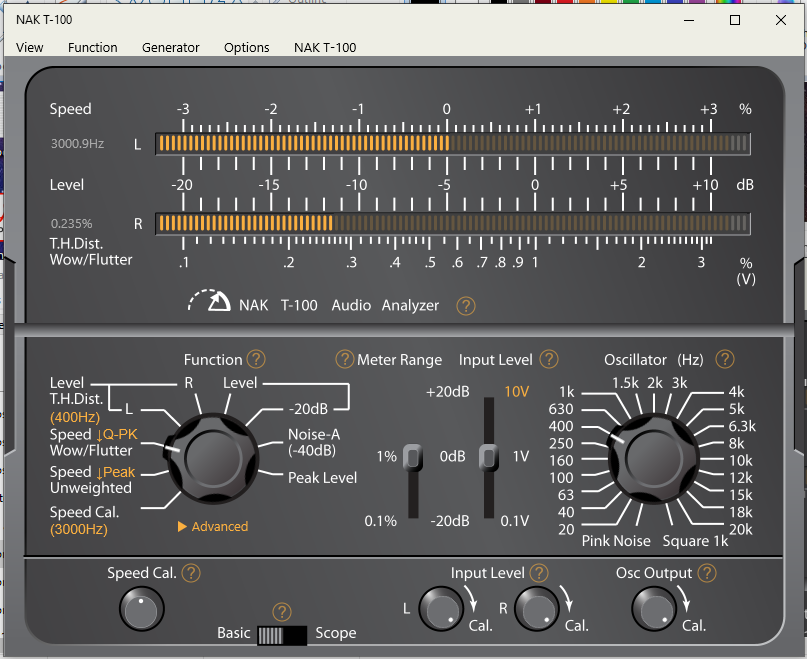The height and width of the screenshot is (659, 807).
Task: Select 10k oscillator frequency
Action: click(741, 461)
